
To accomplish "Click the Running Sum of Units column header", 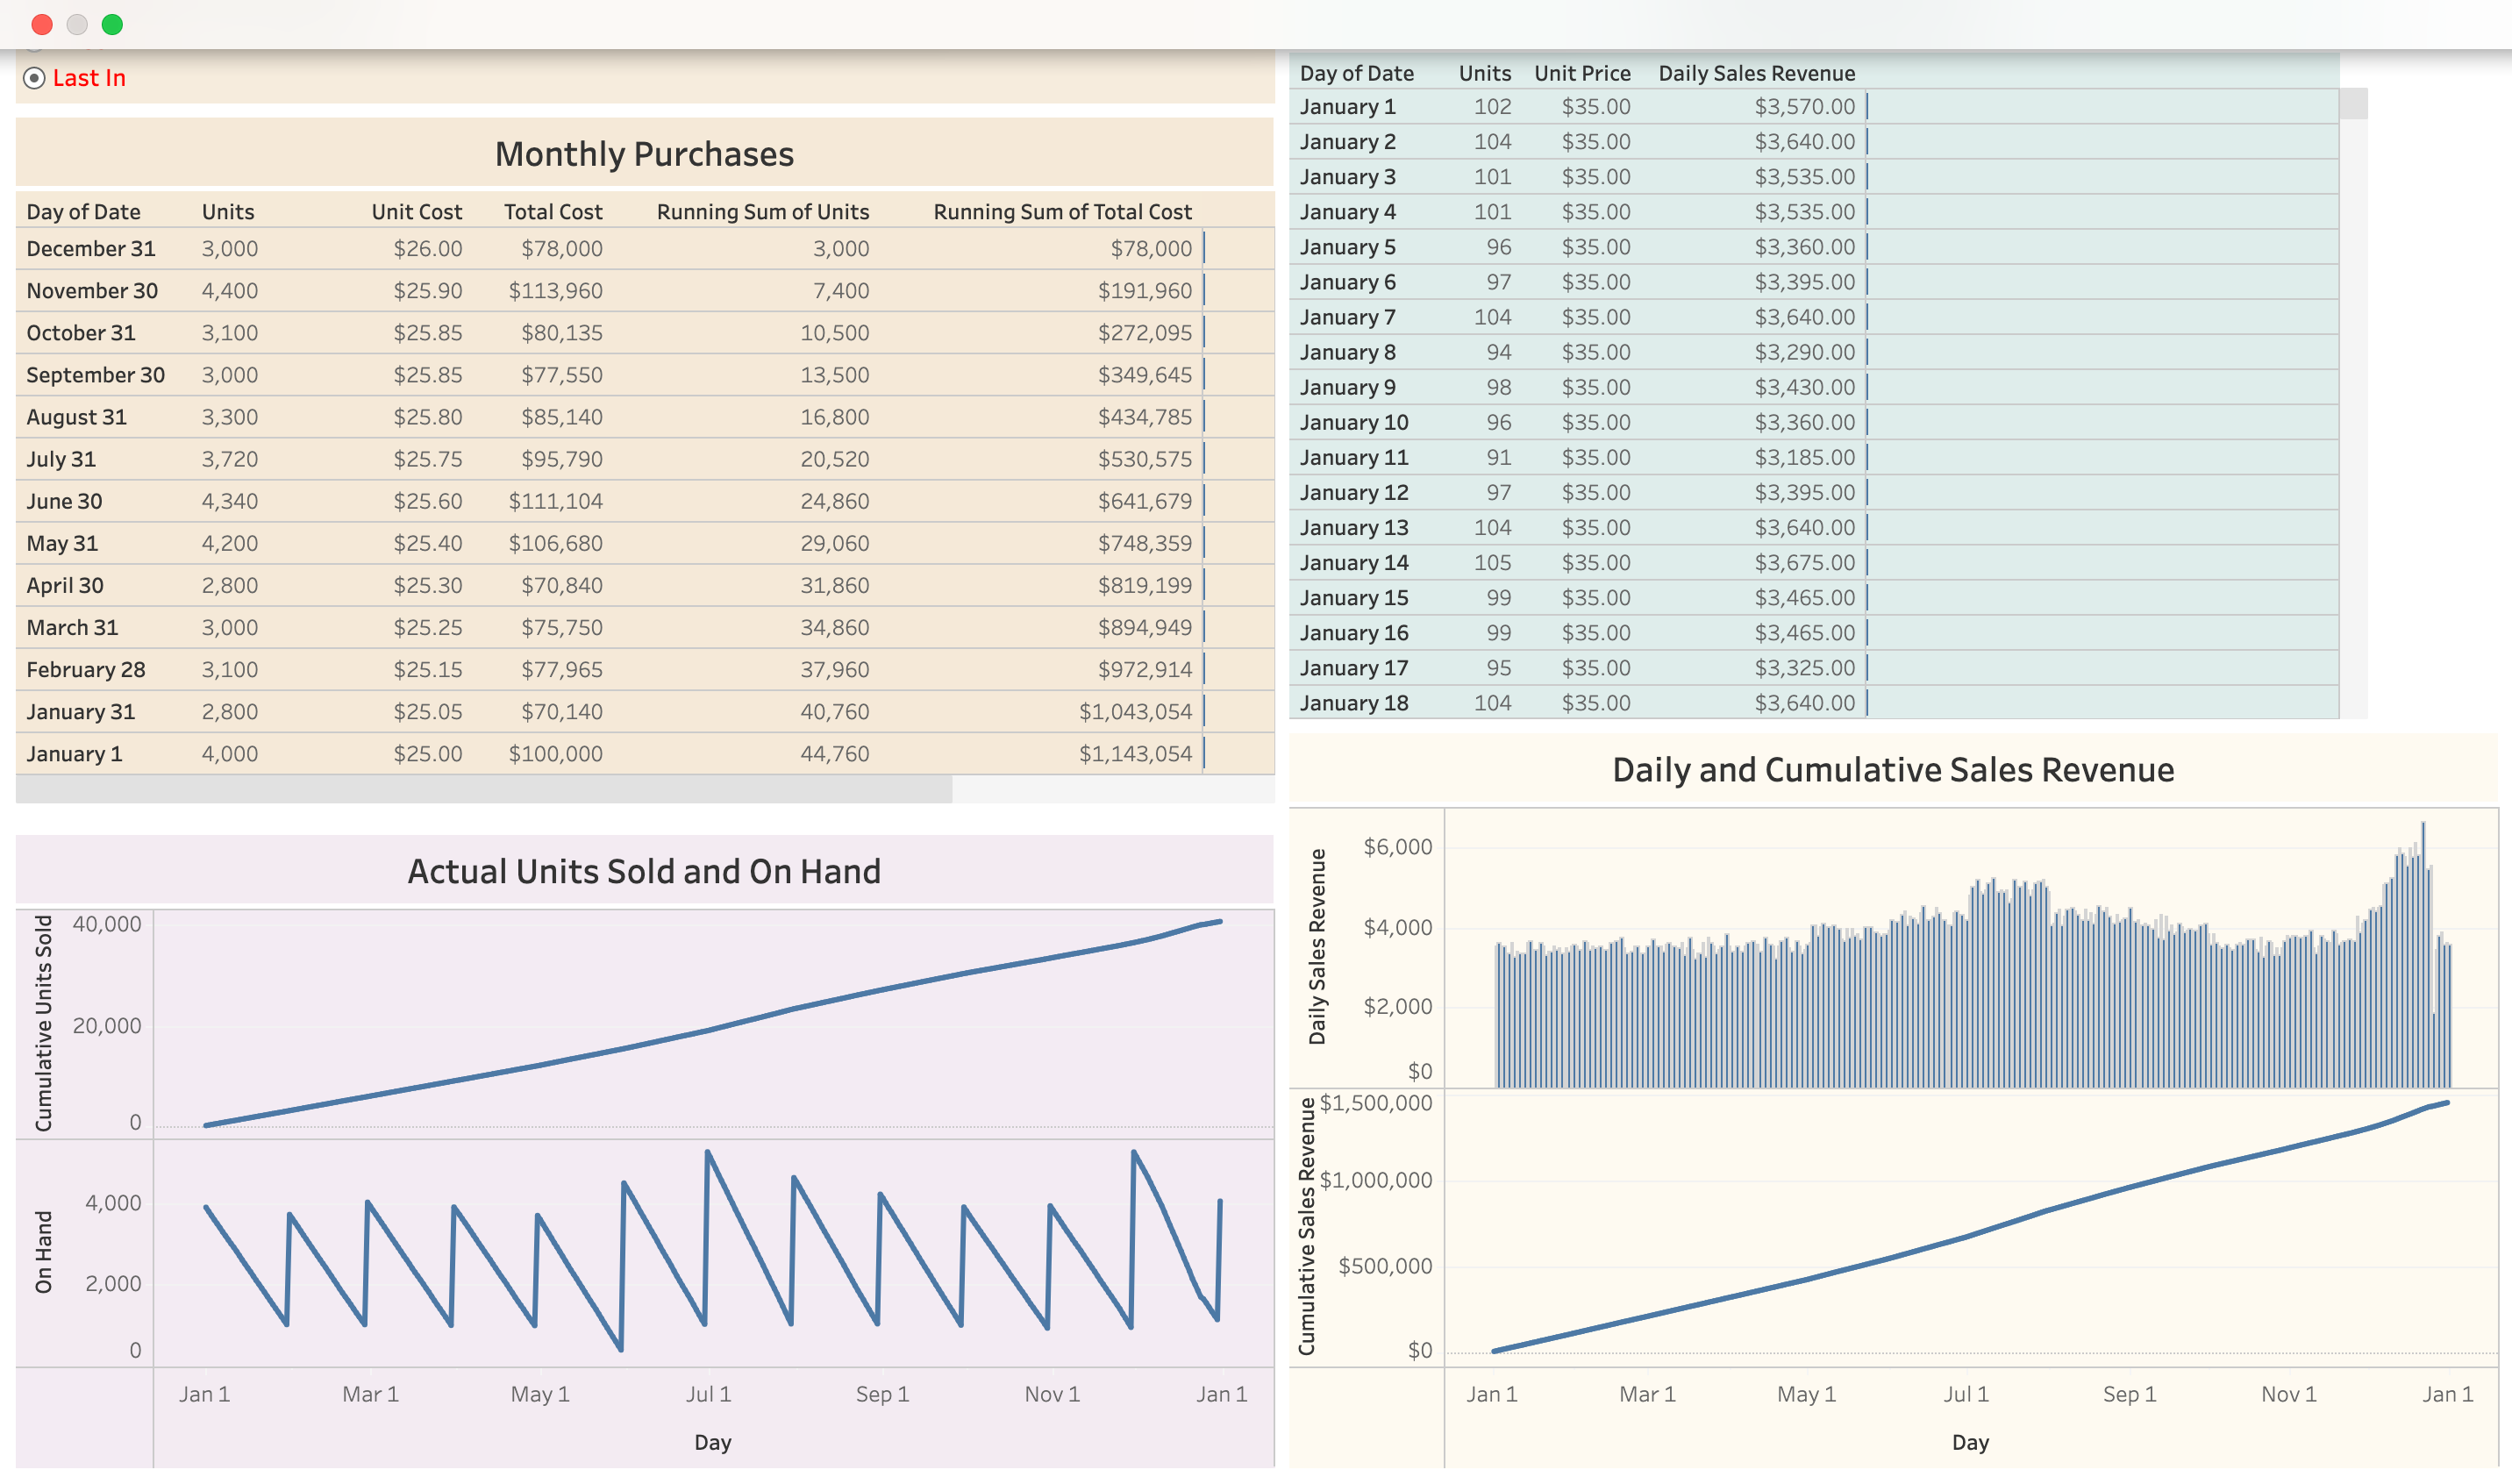I will [762, 212].
